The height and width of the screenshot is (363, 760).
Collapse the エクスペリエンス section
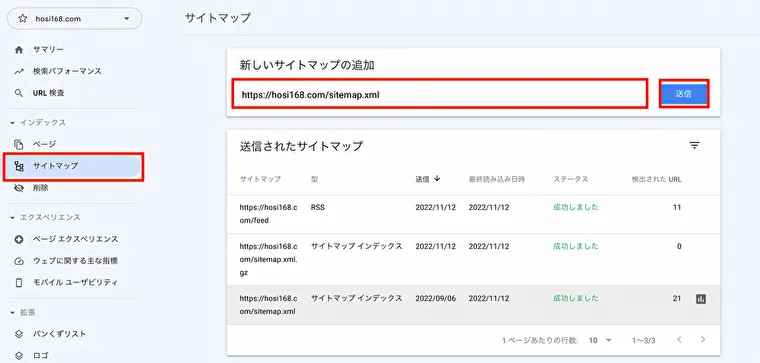point(45,217)
